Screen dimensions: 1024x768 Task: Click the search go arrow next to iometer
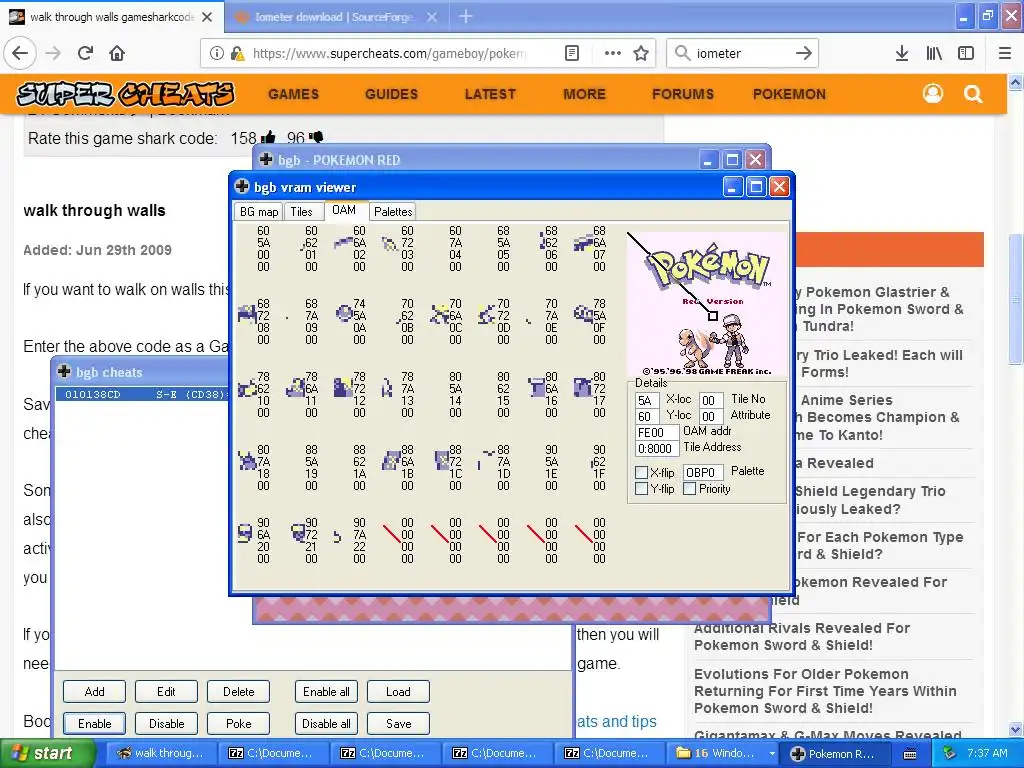pyautogui.click(x=804, y=53)
